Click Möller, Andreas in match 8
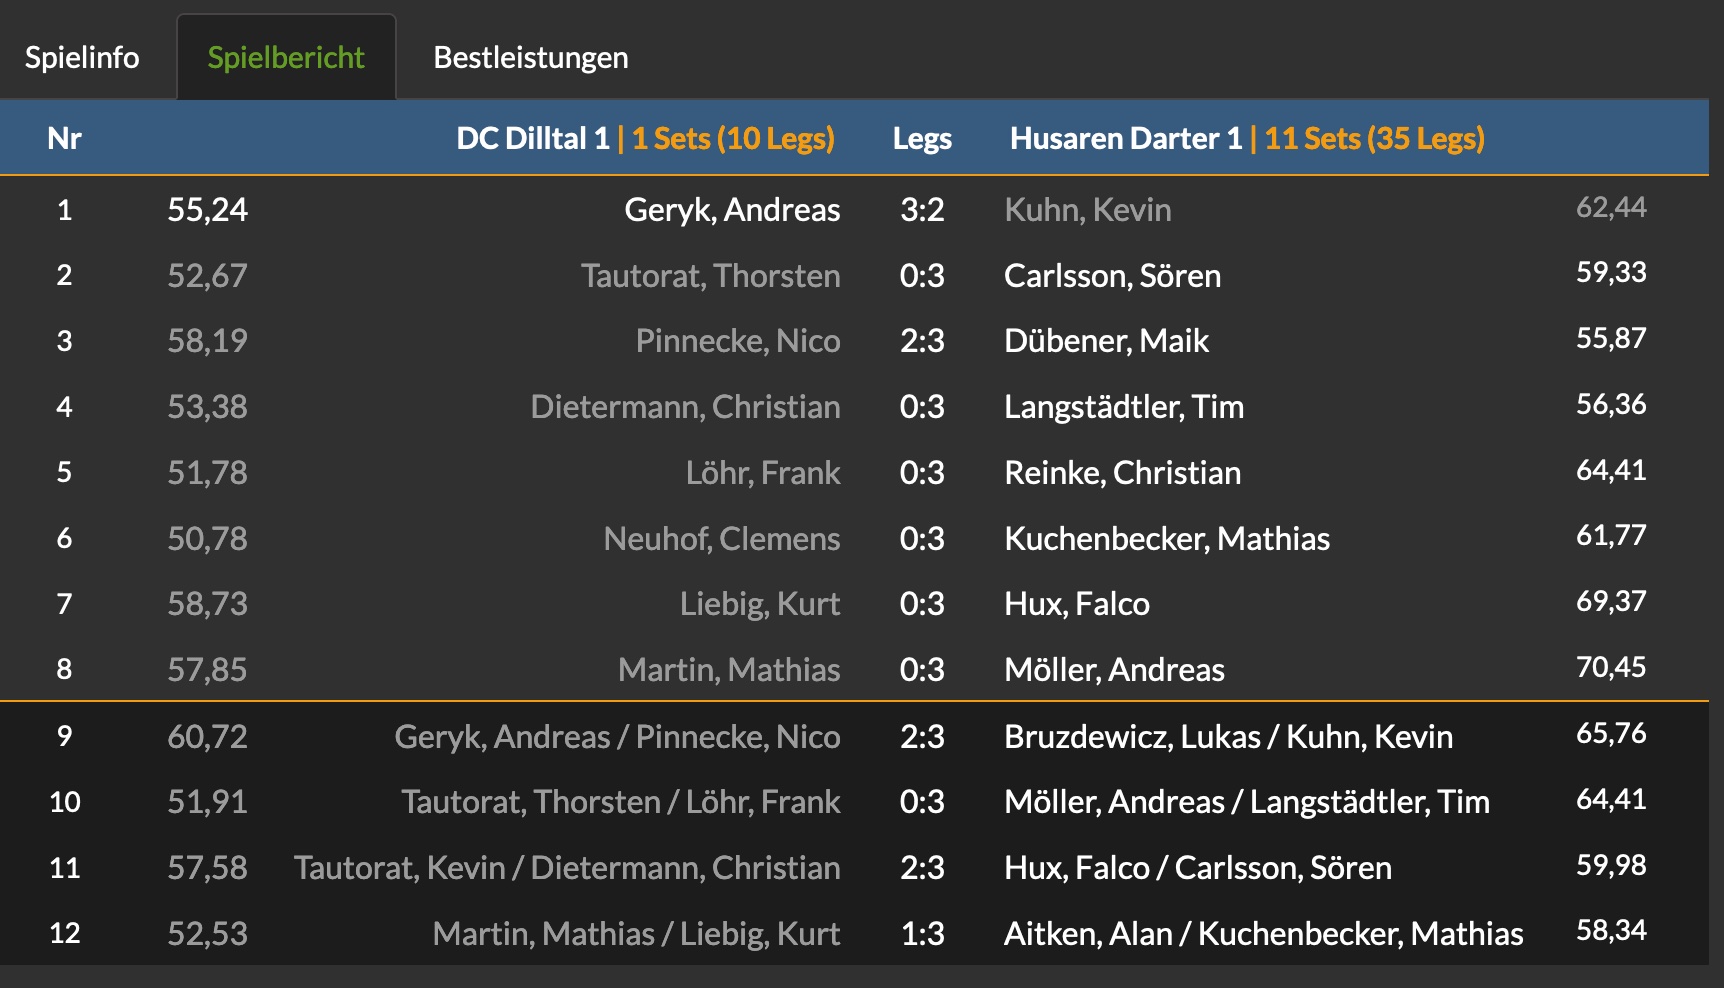 point(1114,670)
